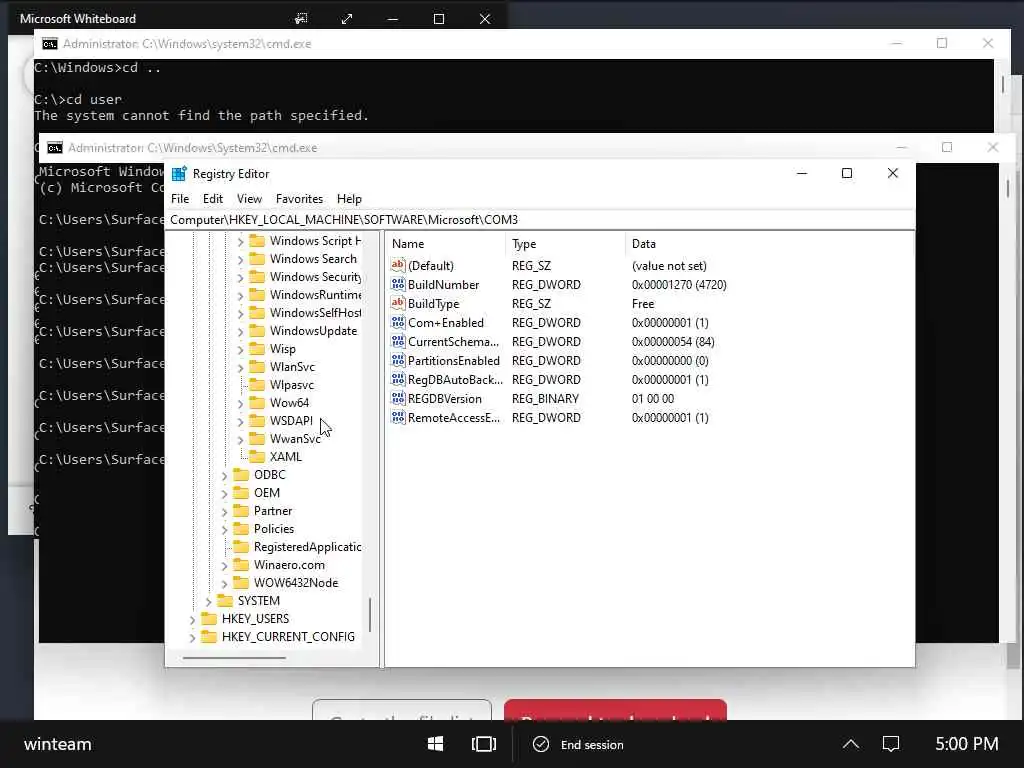The width and height of the screenshot is (1024, 768).
Task: Select data value '01 00 00'
Action: (652, 398)
